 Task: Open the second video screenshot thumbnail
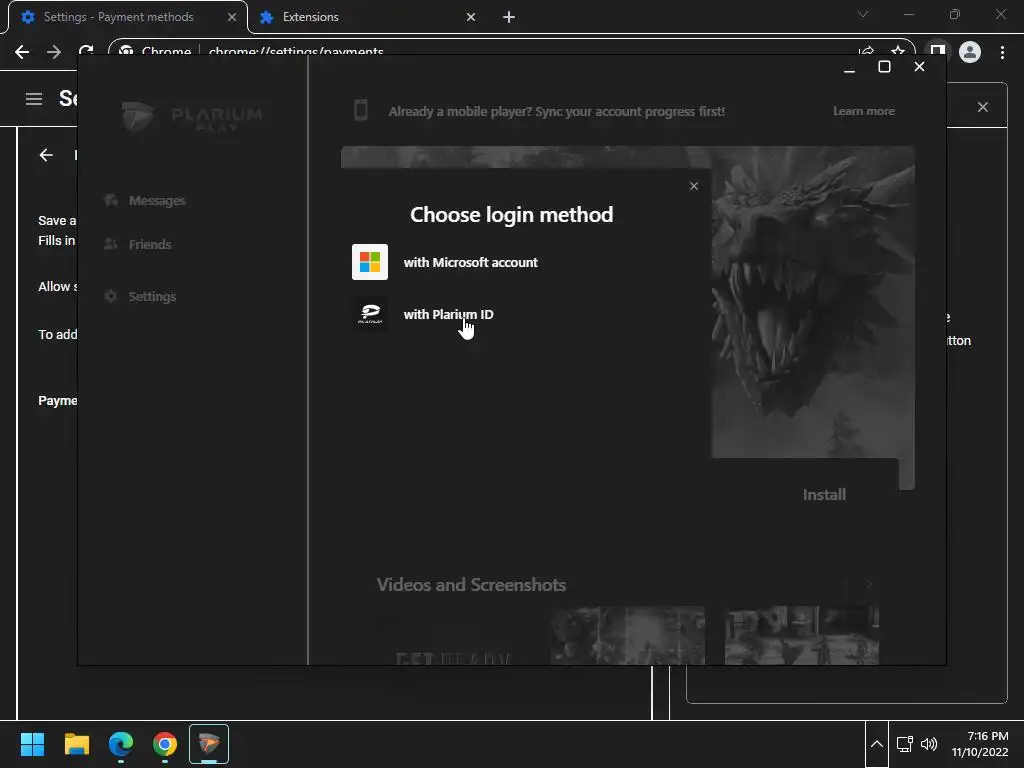[x=627, y=635]
